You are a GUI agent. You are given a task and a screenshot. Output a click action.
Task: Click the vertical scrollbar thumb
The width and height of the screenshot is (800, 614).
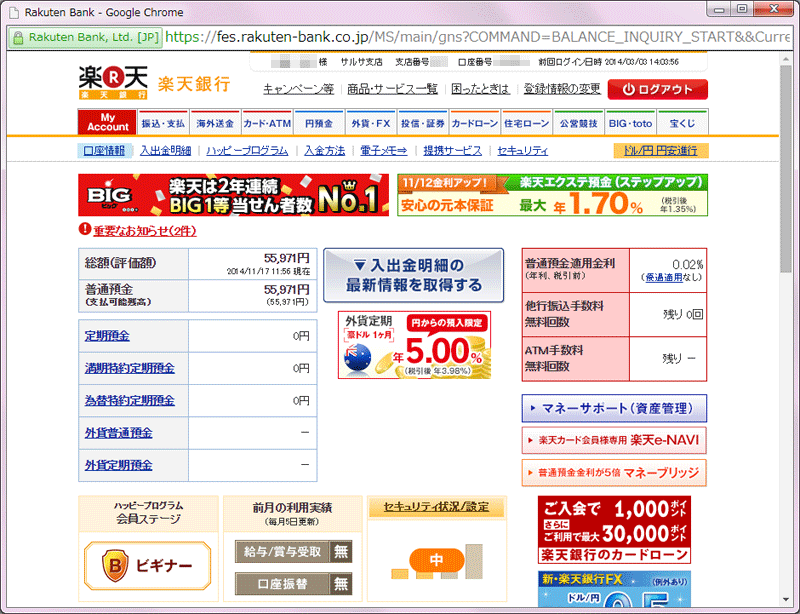[786, 168]
